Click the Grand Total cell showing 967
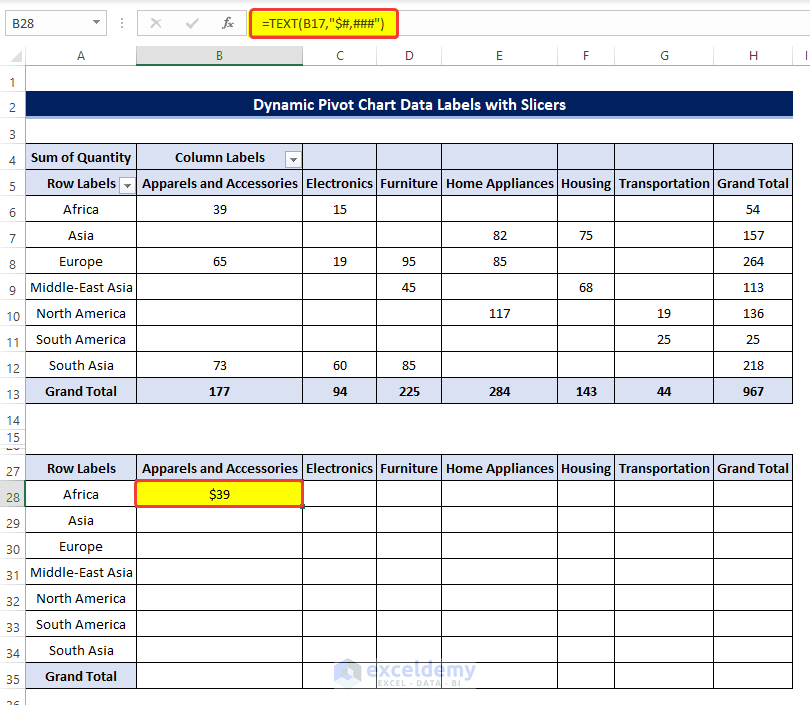Screen dimensions: 810x705 click(x=753, y=391)
